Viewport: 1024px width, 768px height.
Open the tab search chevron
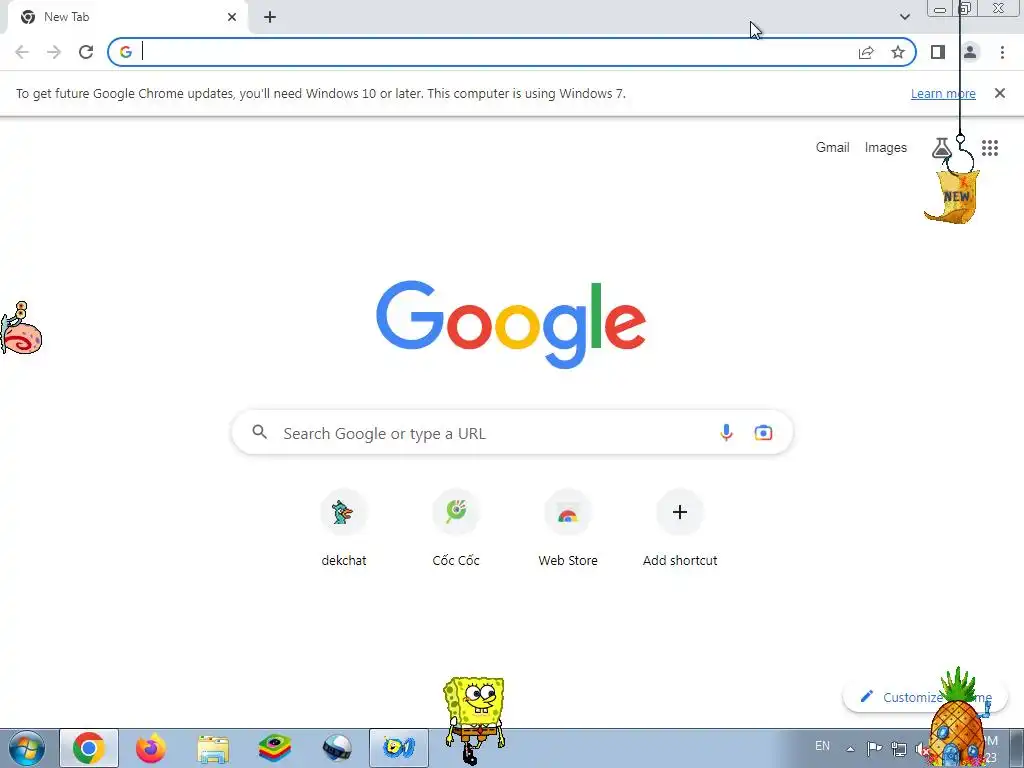pyautogui.click(x=904, y=17)
